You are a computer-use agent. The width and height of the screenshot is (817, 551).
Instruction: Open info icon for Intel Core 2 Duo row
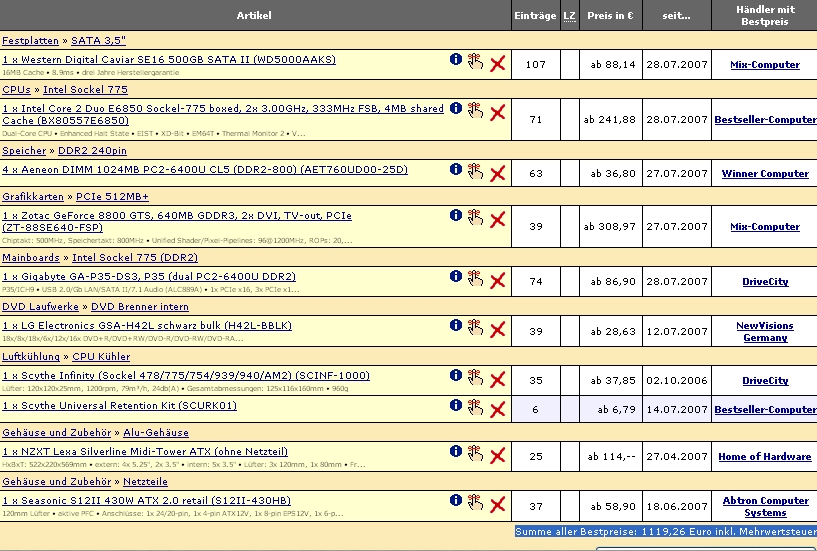point(456,108)
